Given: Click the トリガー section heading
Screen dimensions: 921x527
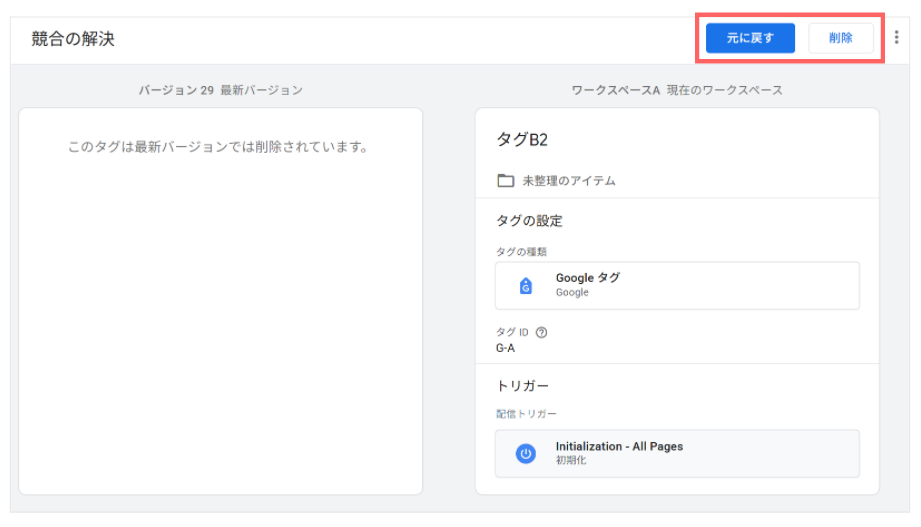Looking at the screenshot, I should coord(522,385).
